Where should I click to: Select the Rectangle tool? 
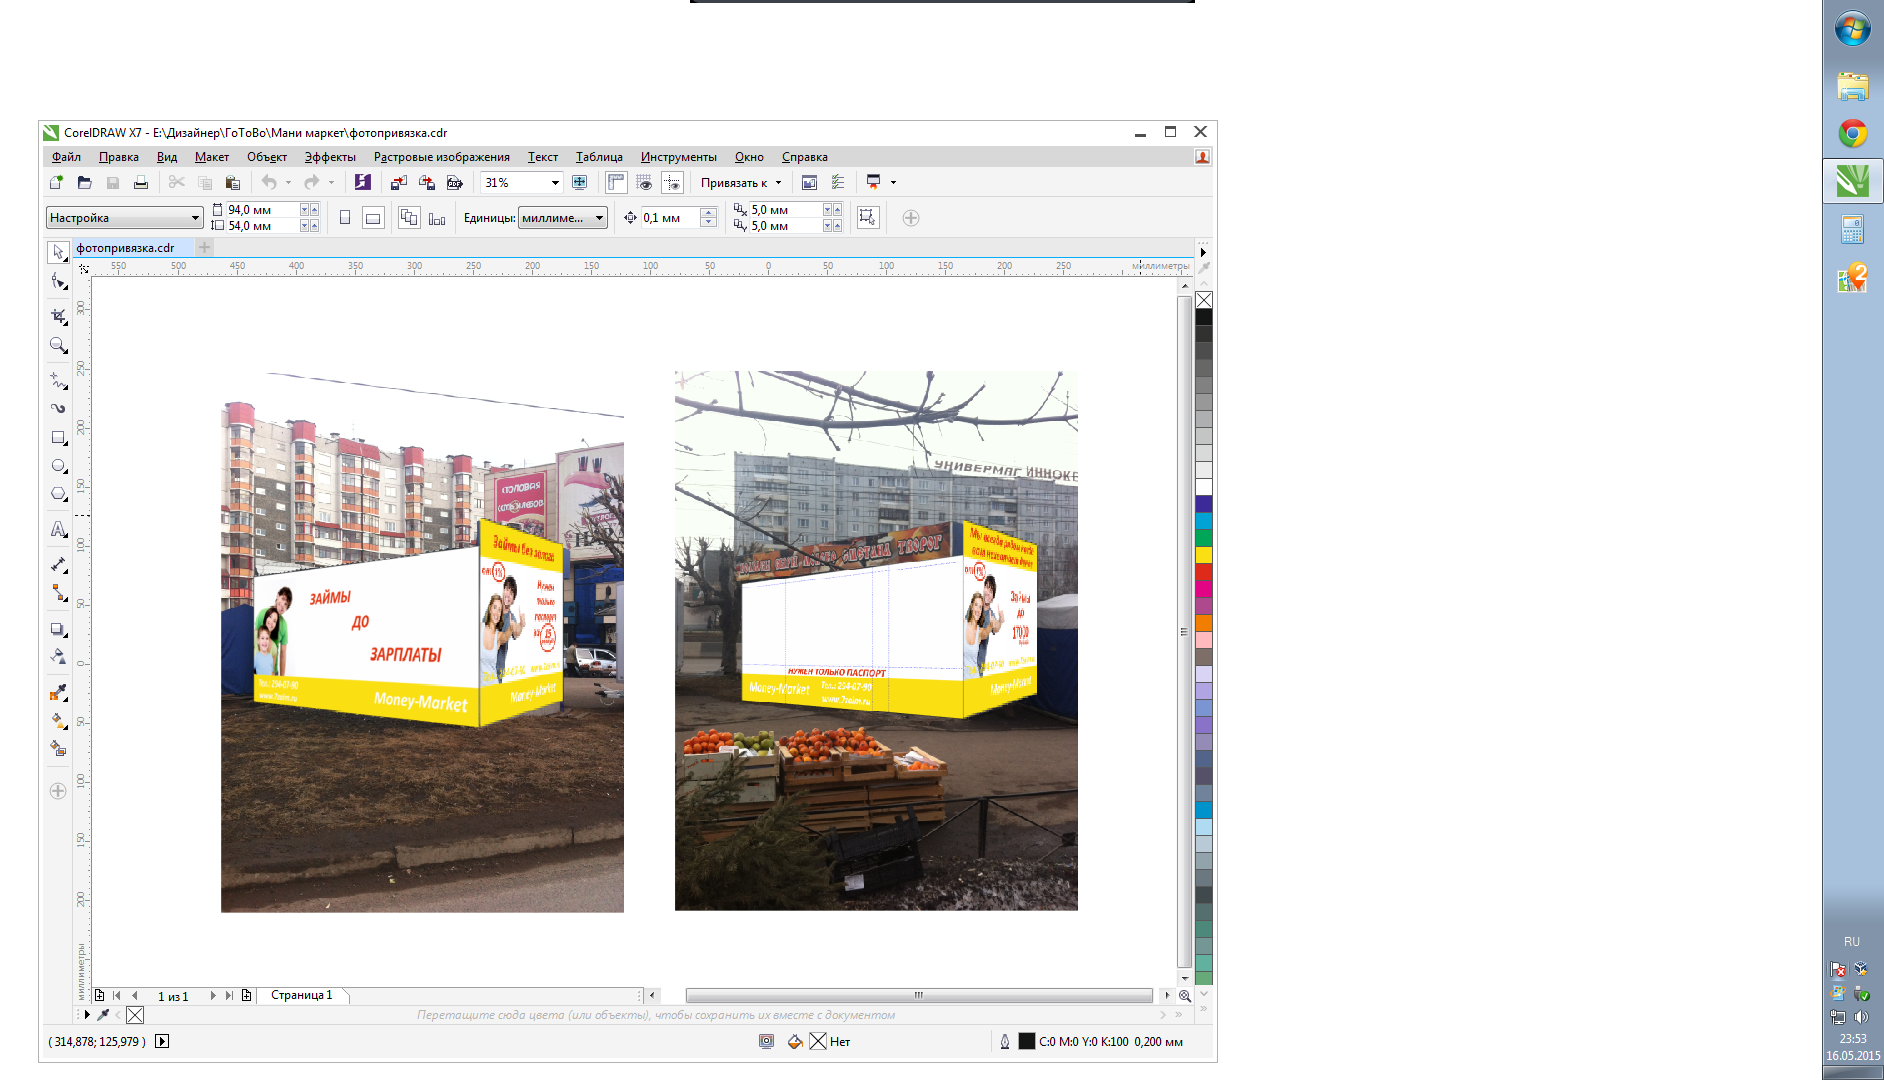click(x=58, y=438)
